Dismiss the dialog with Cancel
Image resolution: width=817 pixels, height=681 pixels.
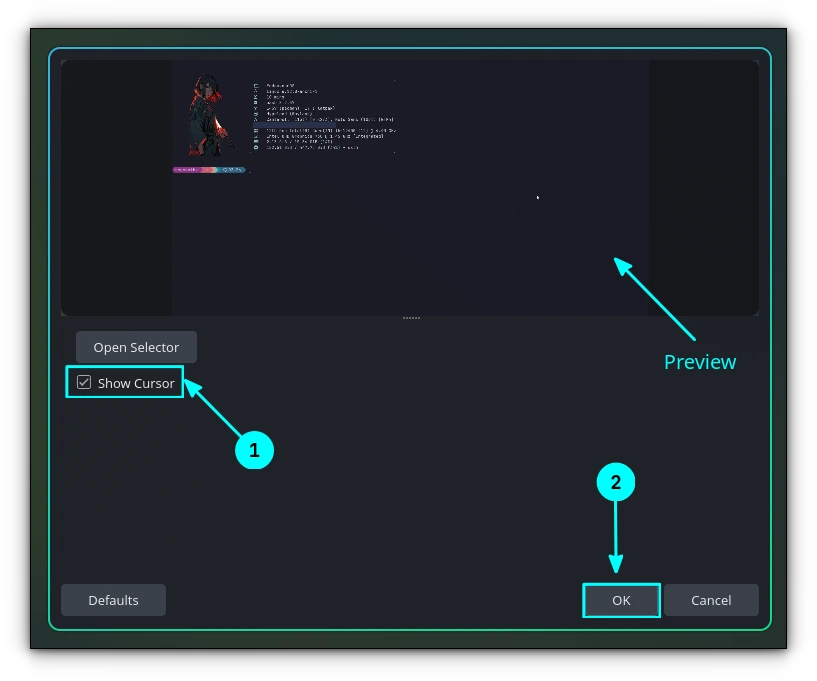pyautogui.click(x=711, y=600)
